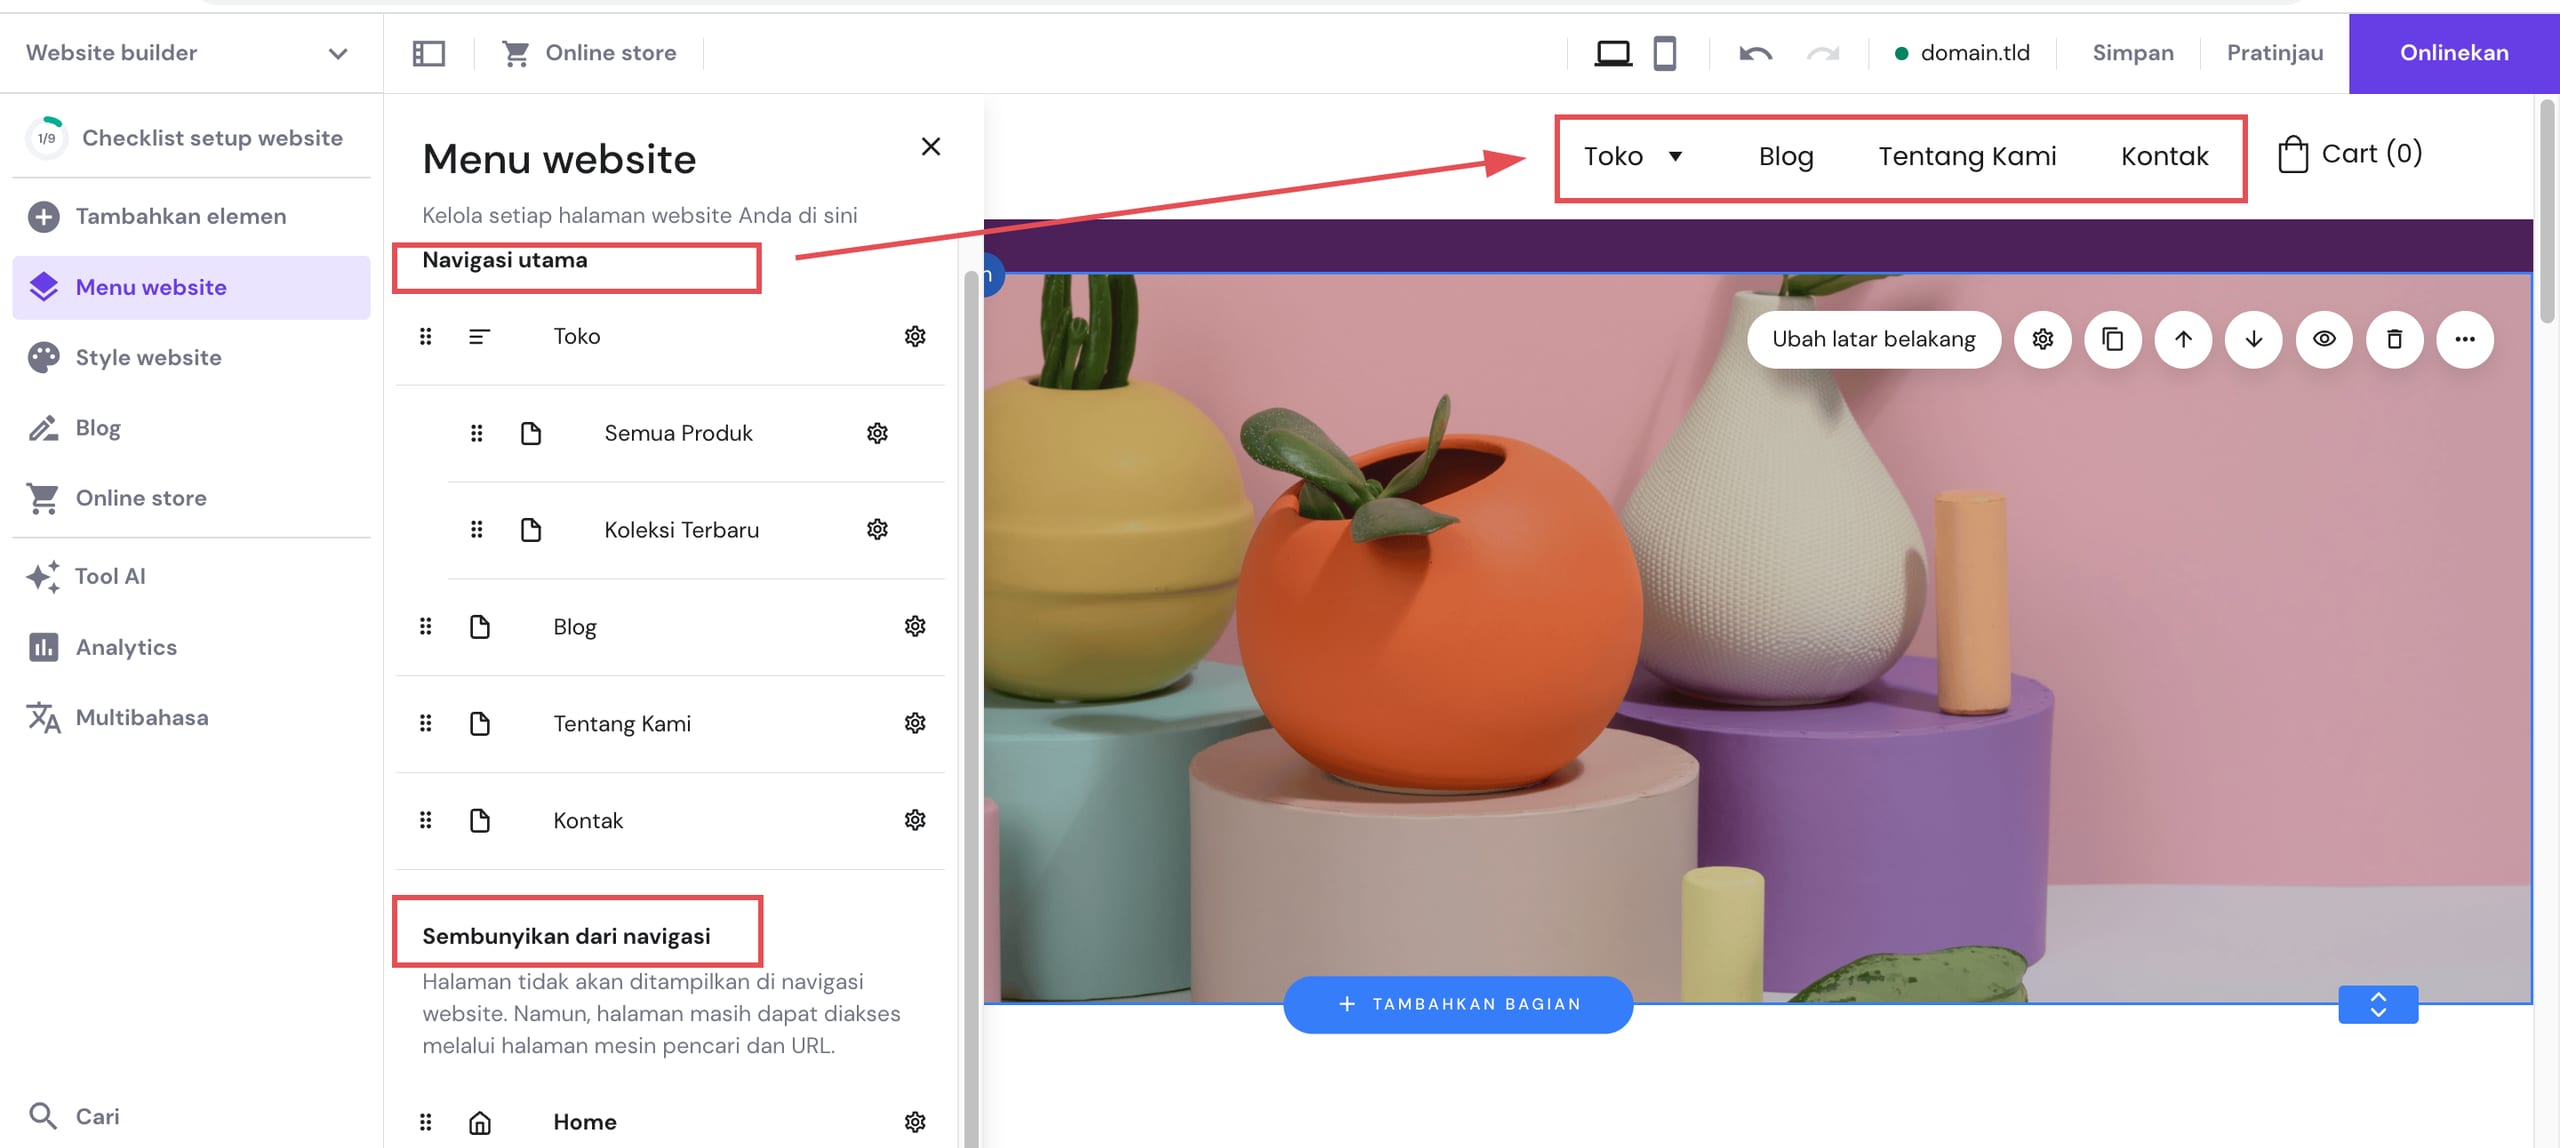Close the Menu website panel
Image resolution: width=2560 pixels, height=1148 pixels.
tap(930, 147)
